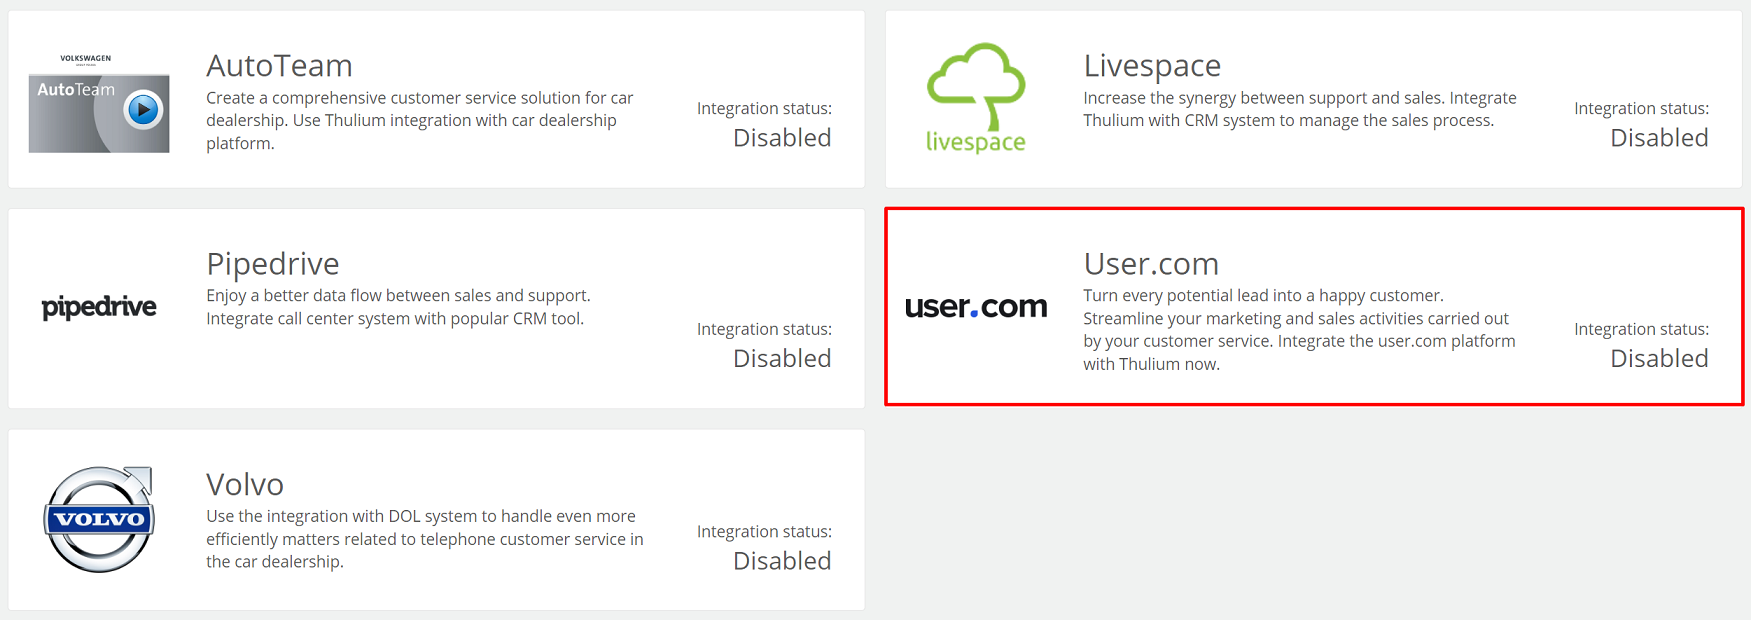1751x620 pixels.
Task: Click User.com's Disabled integration status
Action: point(1659,359)
